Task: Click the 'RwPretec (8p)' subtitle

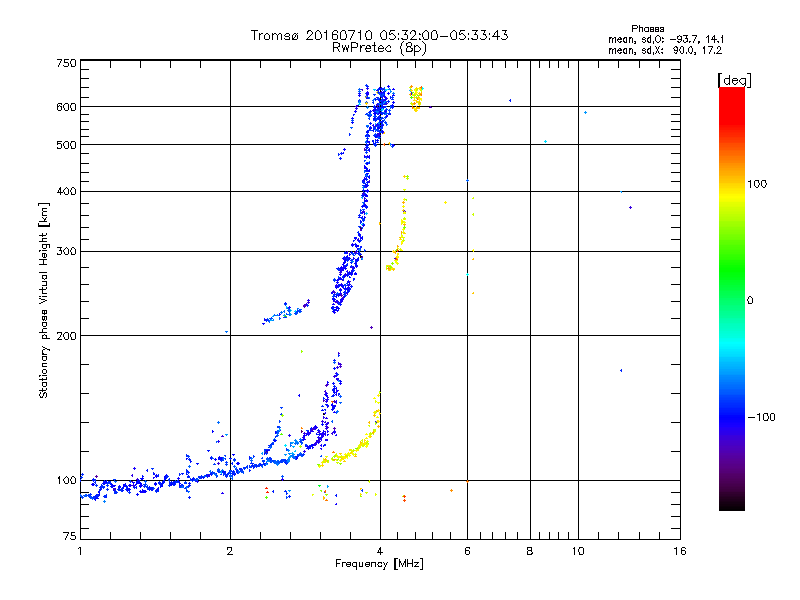Action: pos(379,48)
